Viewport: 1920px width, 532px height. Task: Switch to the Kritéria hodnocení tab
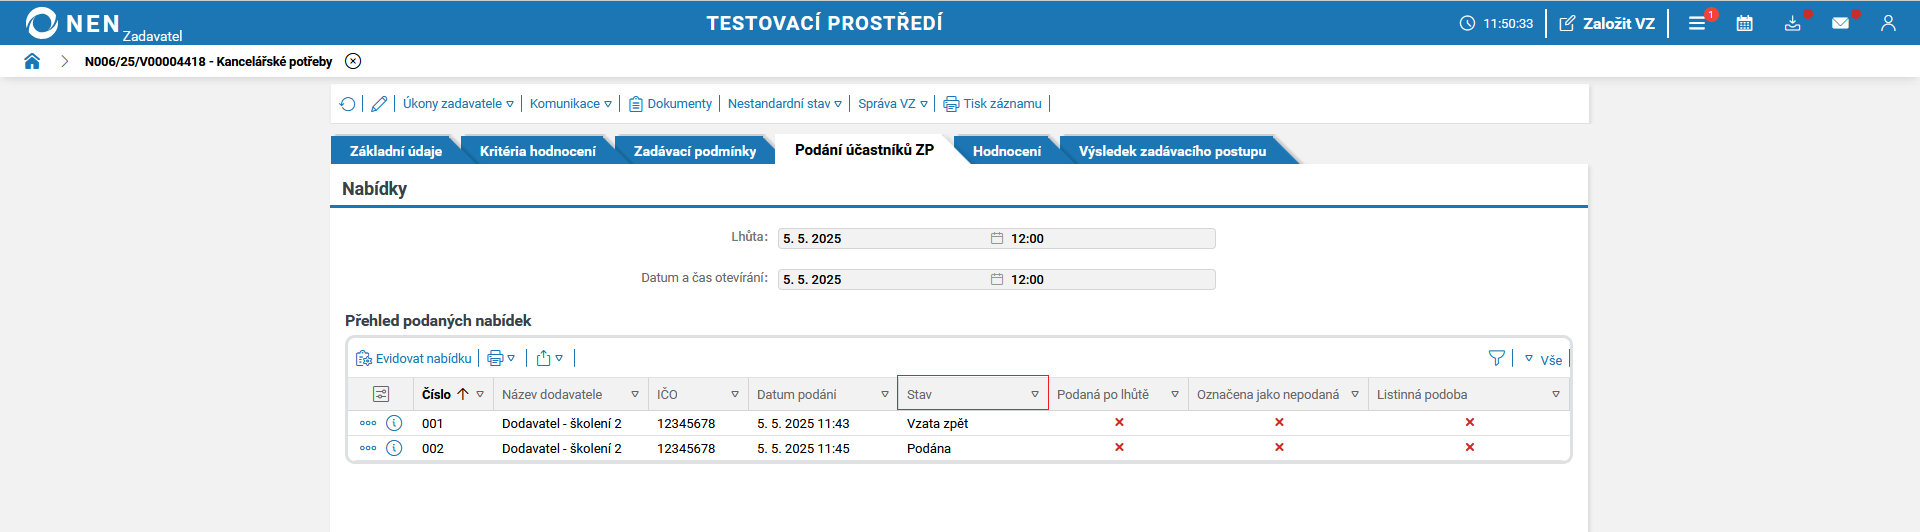click(x=538, y=151)
